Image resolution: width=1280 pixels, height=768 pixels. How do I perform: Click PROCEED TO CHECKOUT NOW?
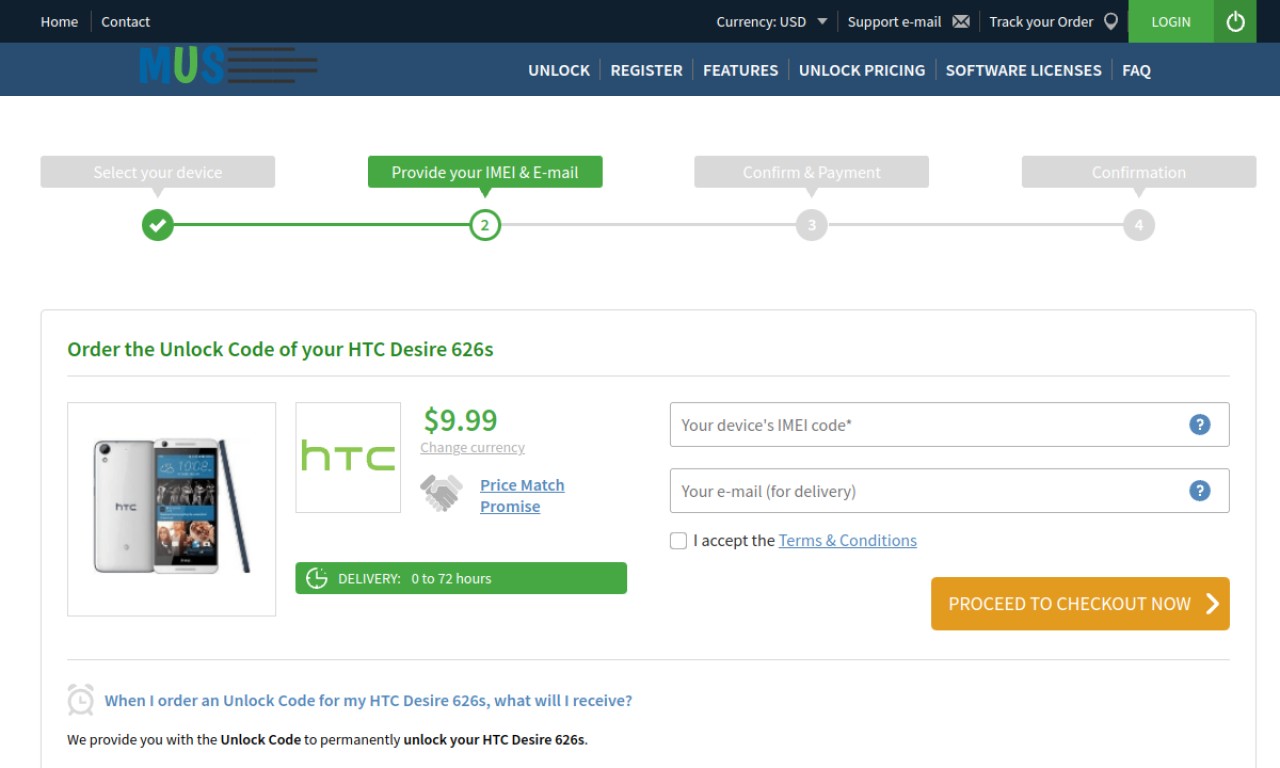[x=1080, y=603]
